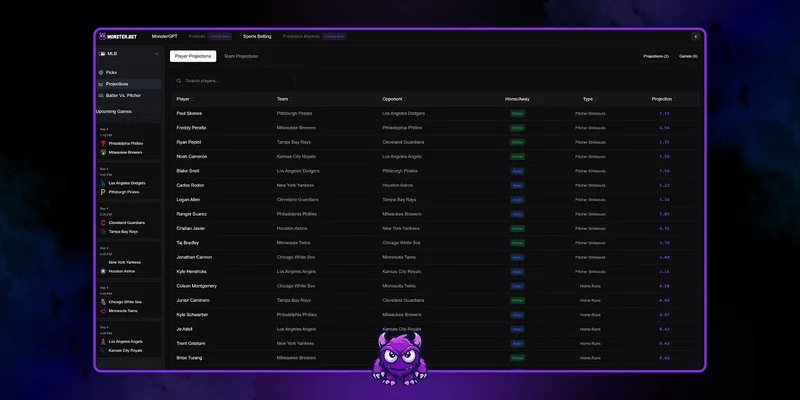Click the Games (6) button
The height and width of the screenshot is (400, 800).
[688, 56]
